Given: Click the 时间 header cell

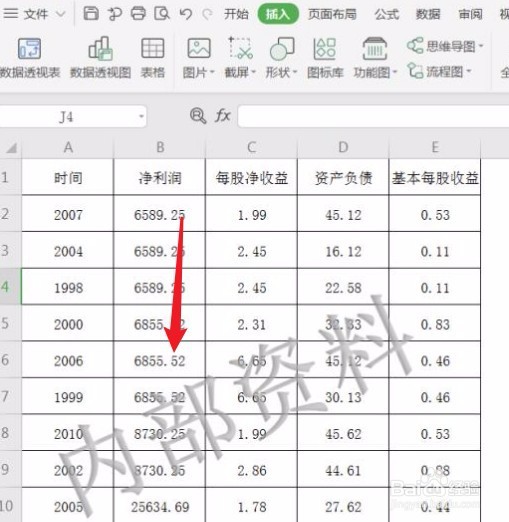Looking at the screenshot, I should click(68, 177).
